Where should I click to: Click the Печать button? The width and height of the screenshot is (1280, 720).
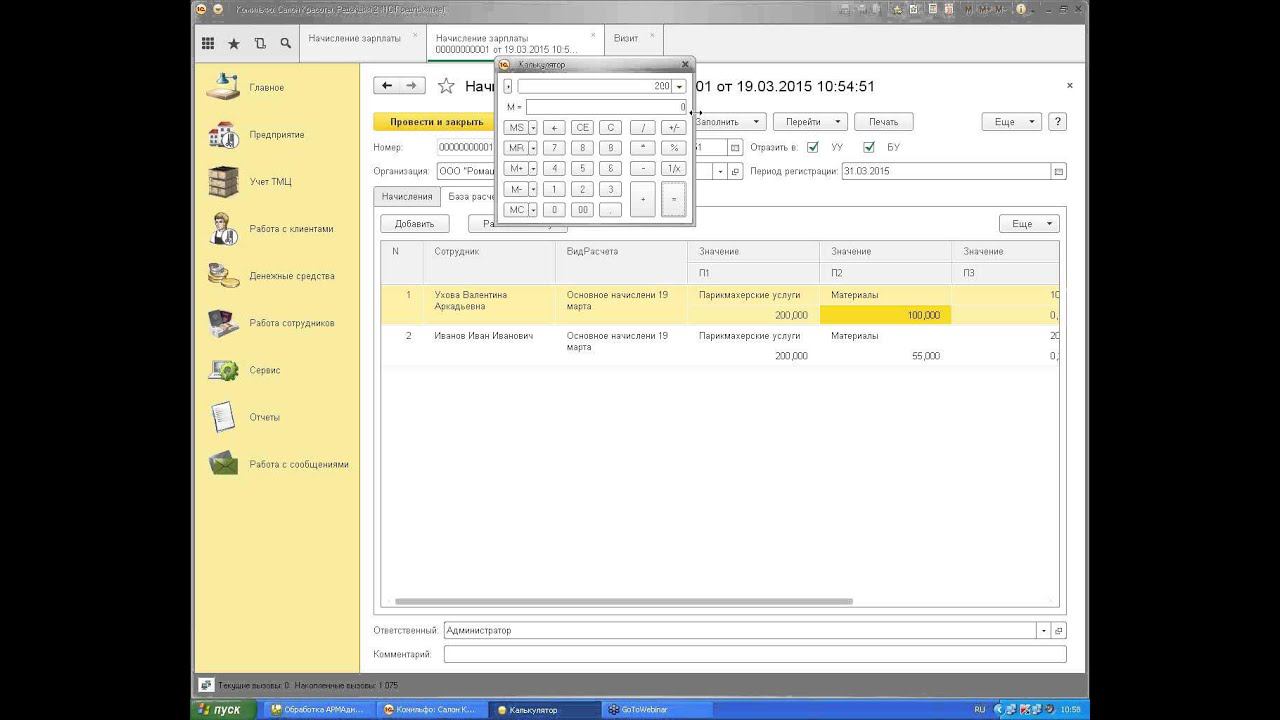pyautogui.click(x=883, y=122)
